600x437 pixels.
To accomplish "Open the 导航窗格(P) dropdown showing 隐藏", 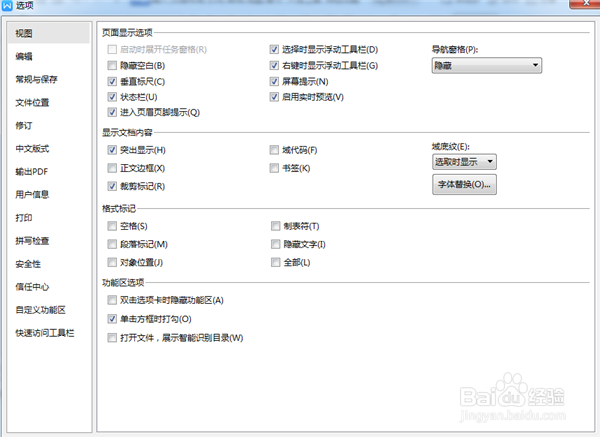I will pyautogui.click(x=487, y=65).
